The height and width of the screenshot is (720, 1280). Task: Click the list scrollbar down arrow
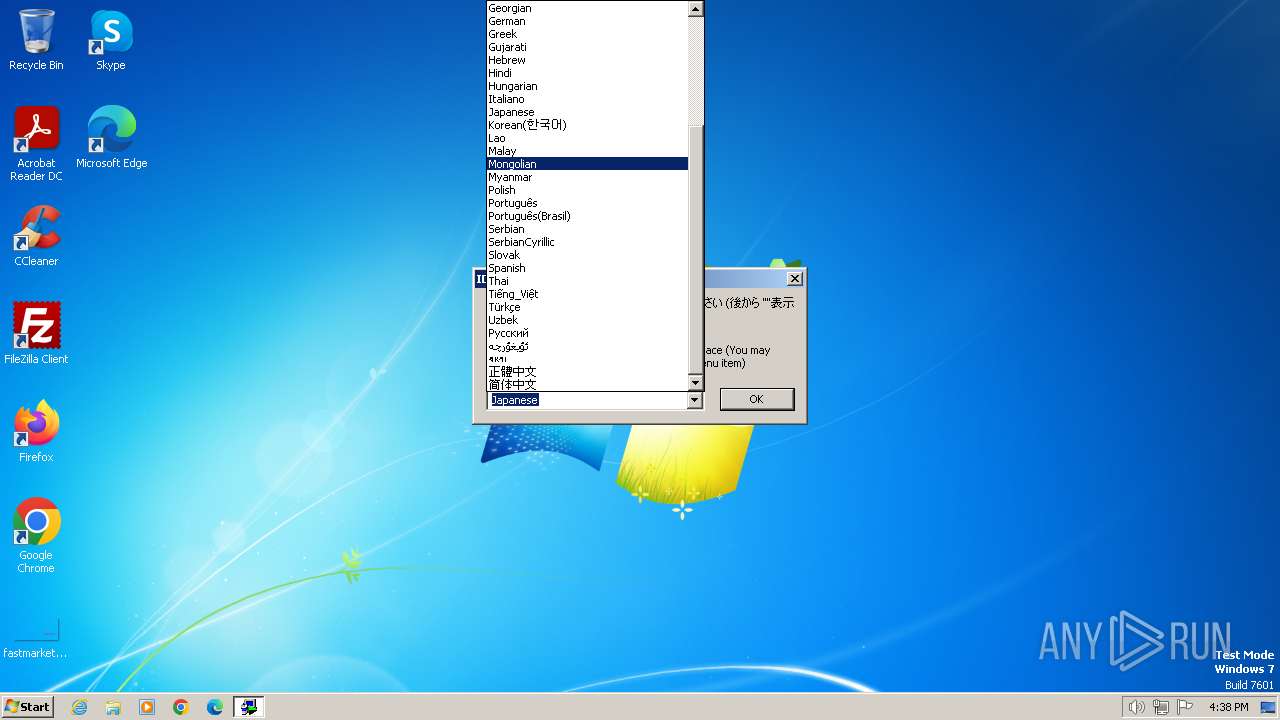pyautogui.click(x=696, y=383)
